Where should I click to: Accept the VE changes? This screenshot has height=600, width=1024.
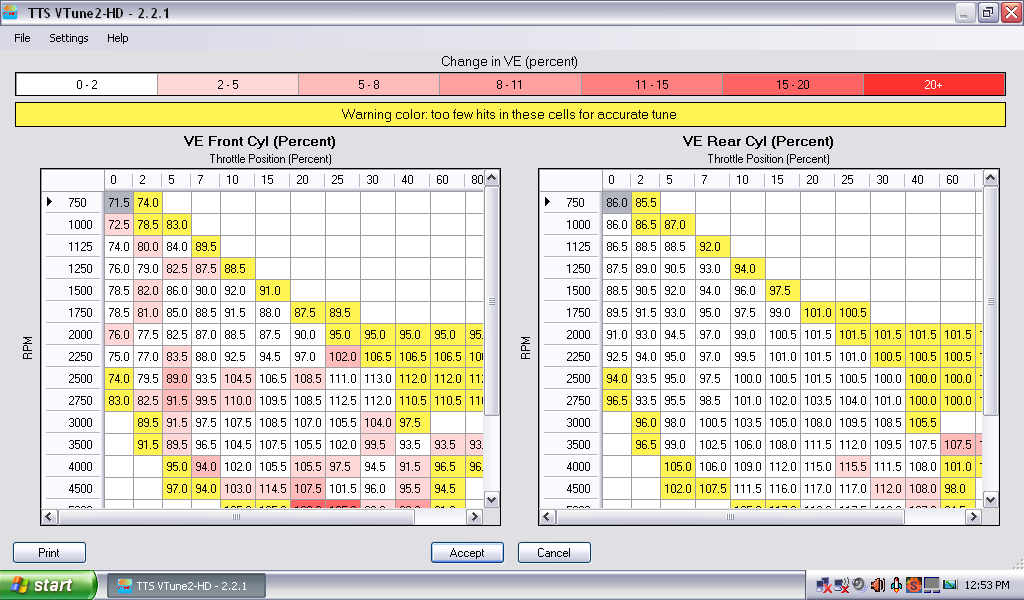pyautogui.click(x=467, y=552)
